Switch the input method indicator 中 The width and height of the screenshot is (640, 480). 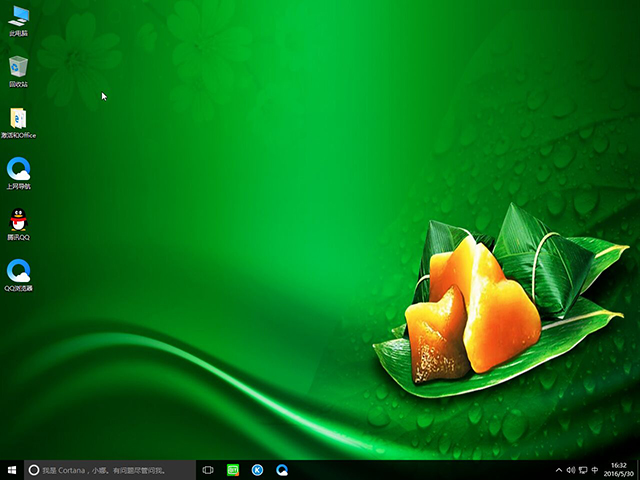coord(595,469)
